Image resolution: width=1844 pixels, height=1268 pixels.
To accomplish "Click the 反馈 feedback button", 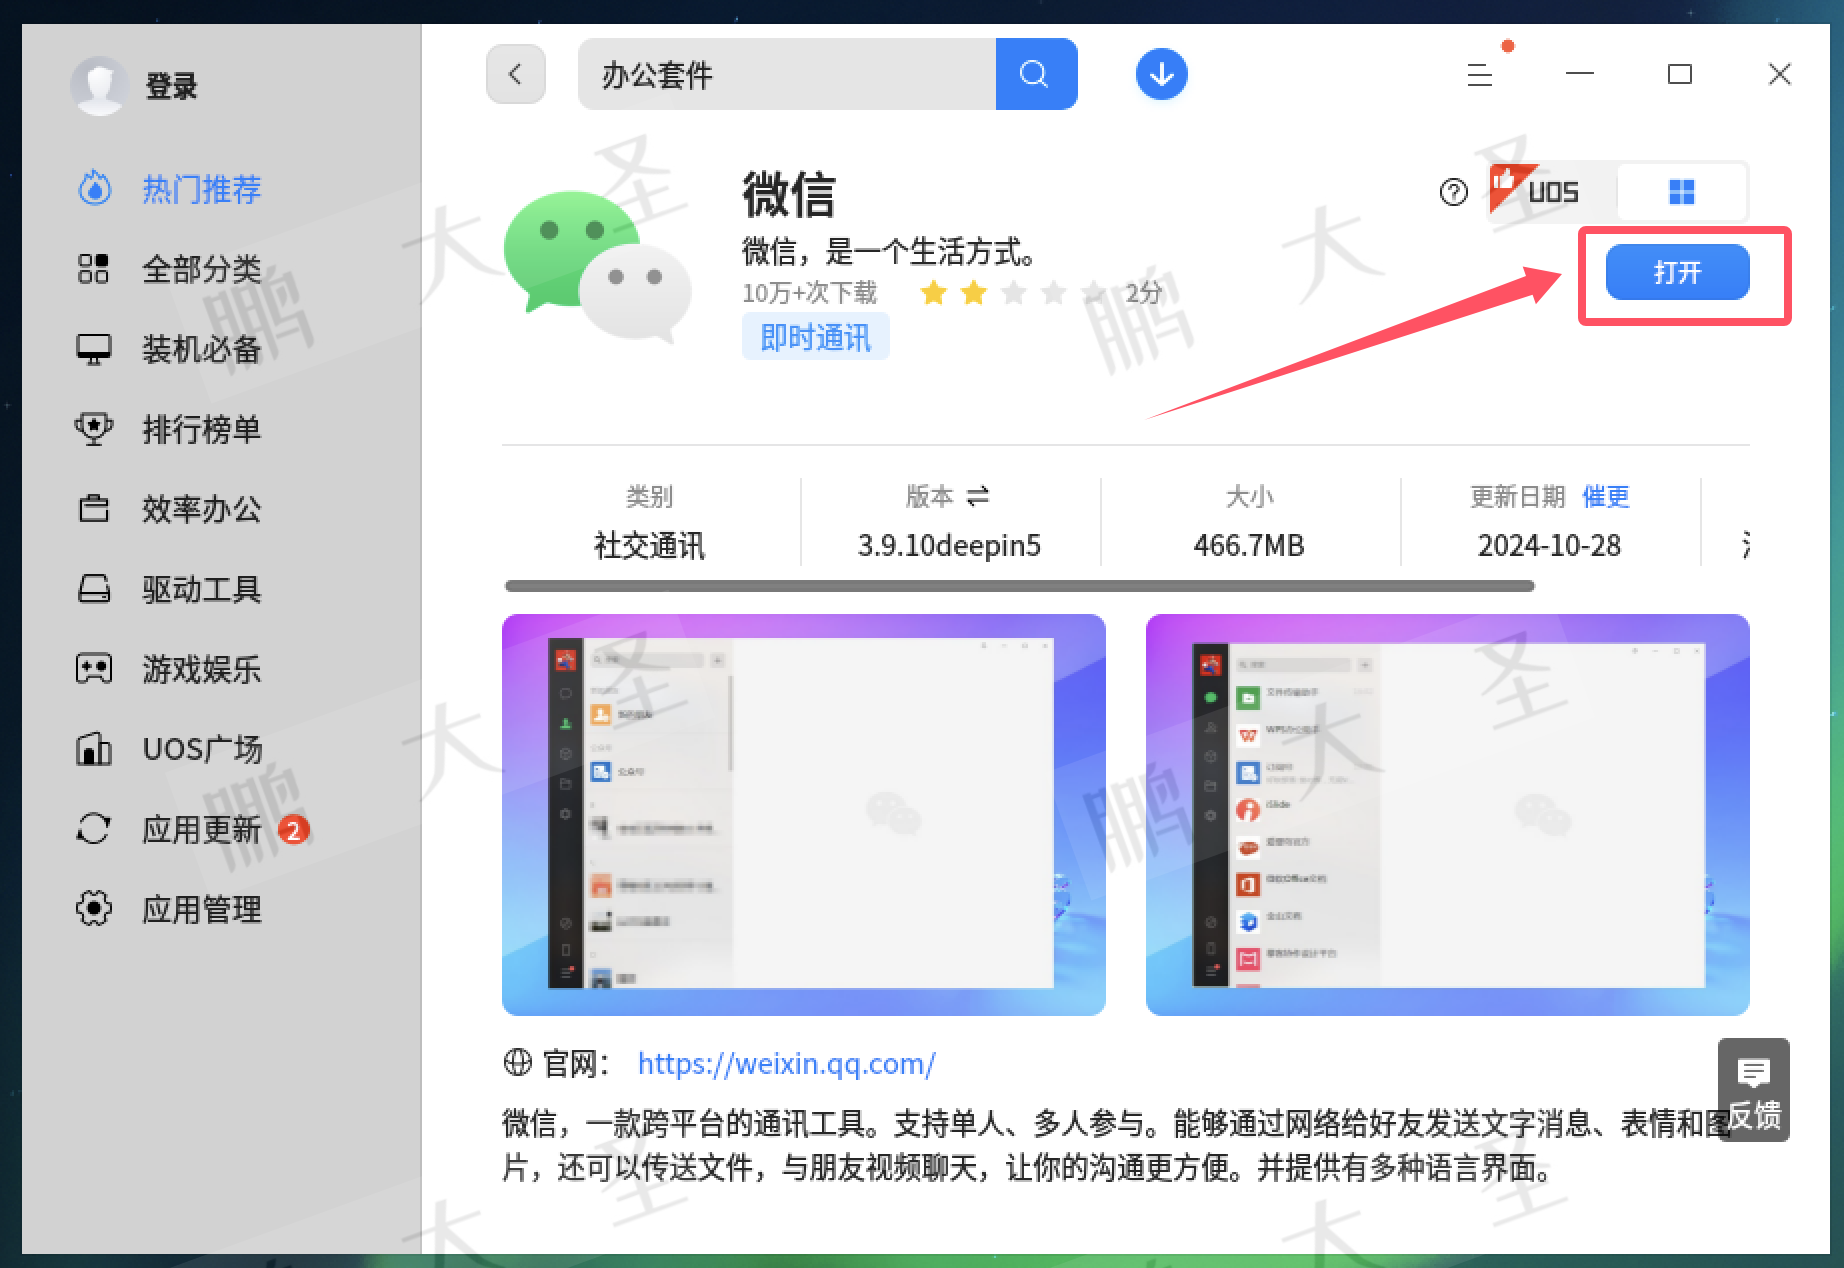I will pyautogui.click(x=1754, y=1090).
